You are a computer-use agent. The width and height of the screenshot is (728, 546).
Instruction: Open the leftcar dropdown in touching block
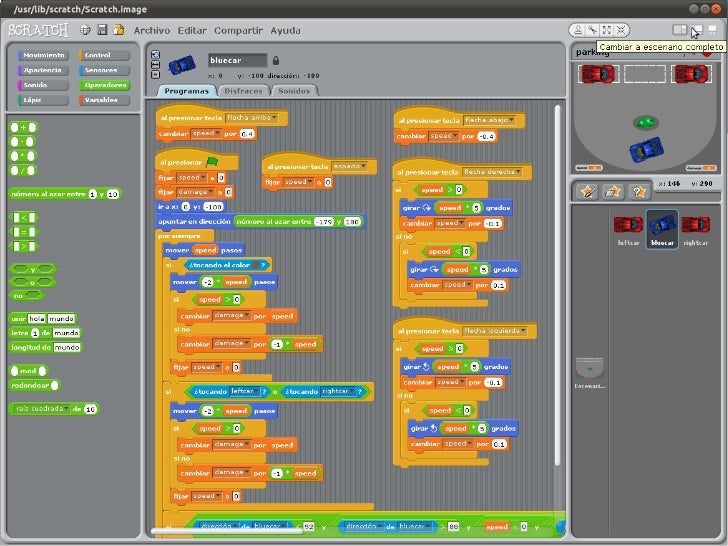[x=244, y=391]
